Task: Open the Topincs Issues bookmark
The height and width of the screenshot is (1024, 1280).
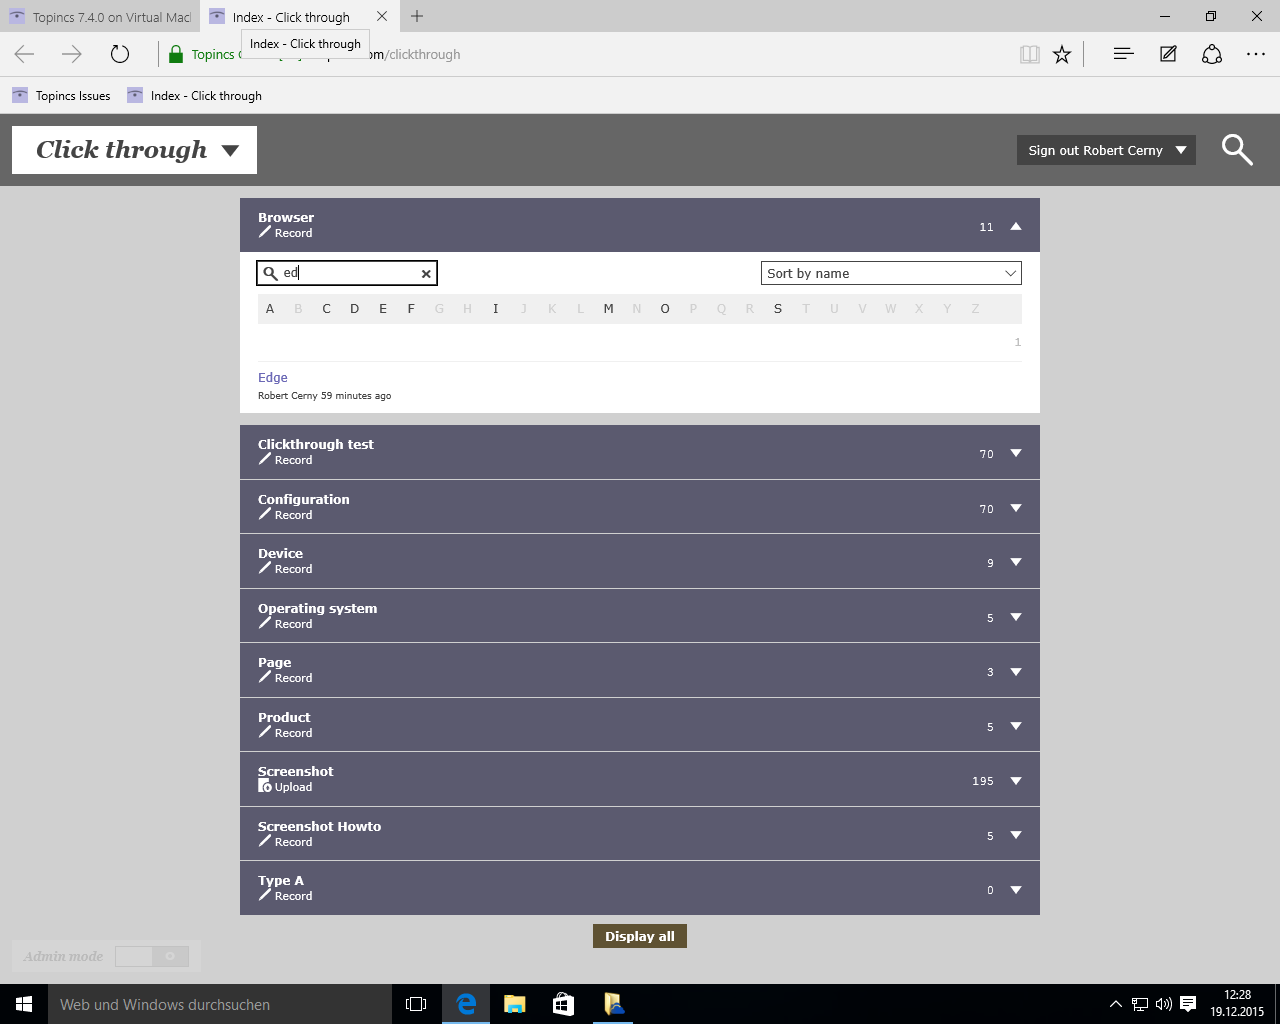Action: click(62, 96)
